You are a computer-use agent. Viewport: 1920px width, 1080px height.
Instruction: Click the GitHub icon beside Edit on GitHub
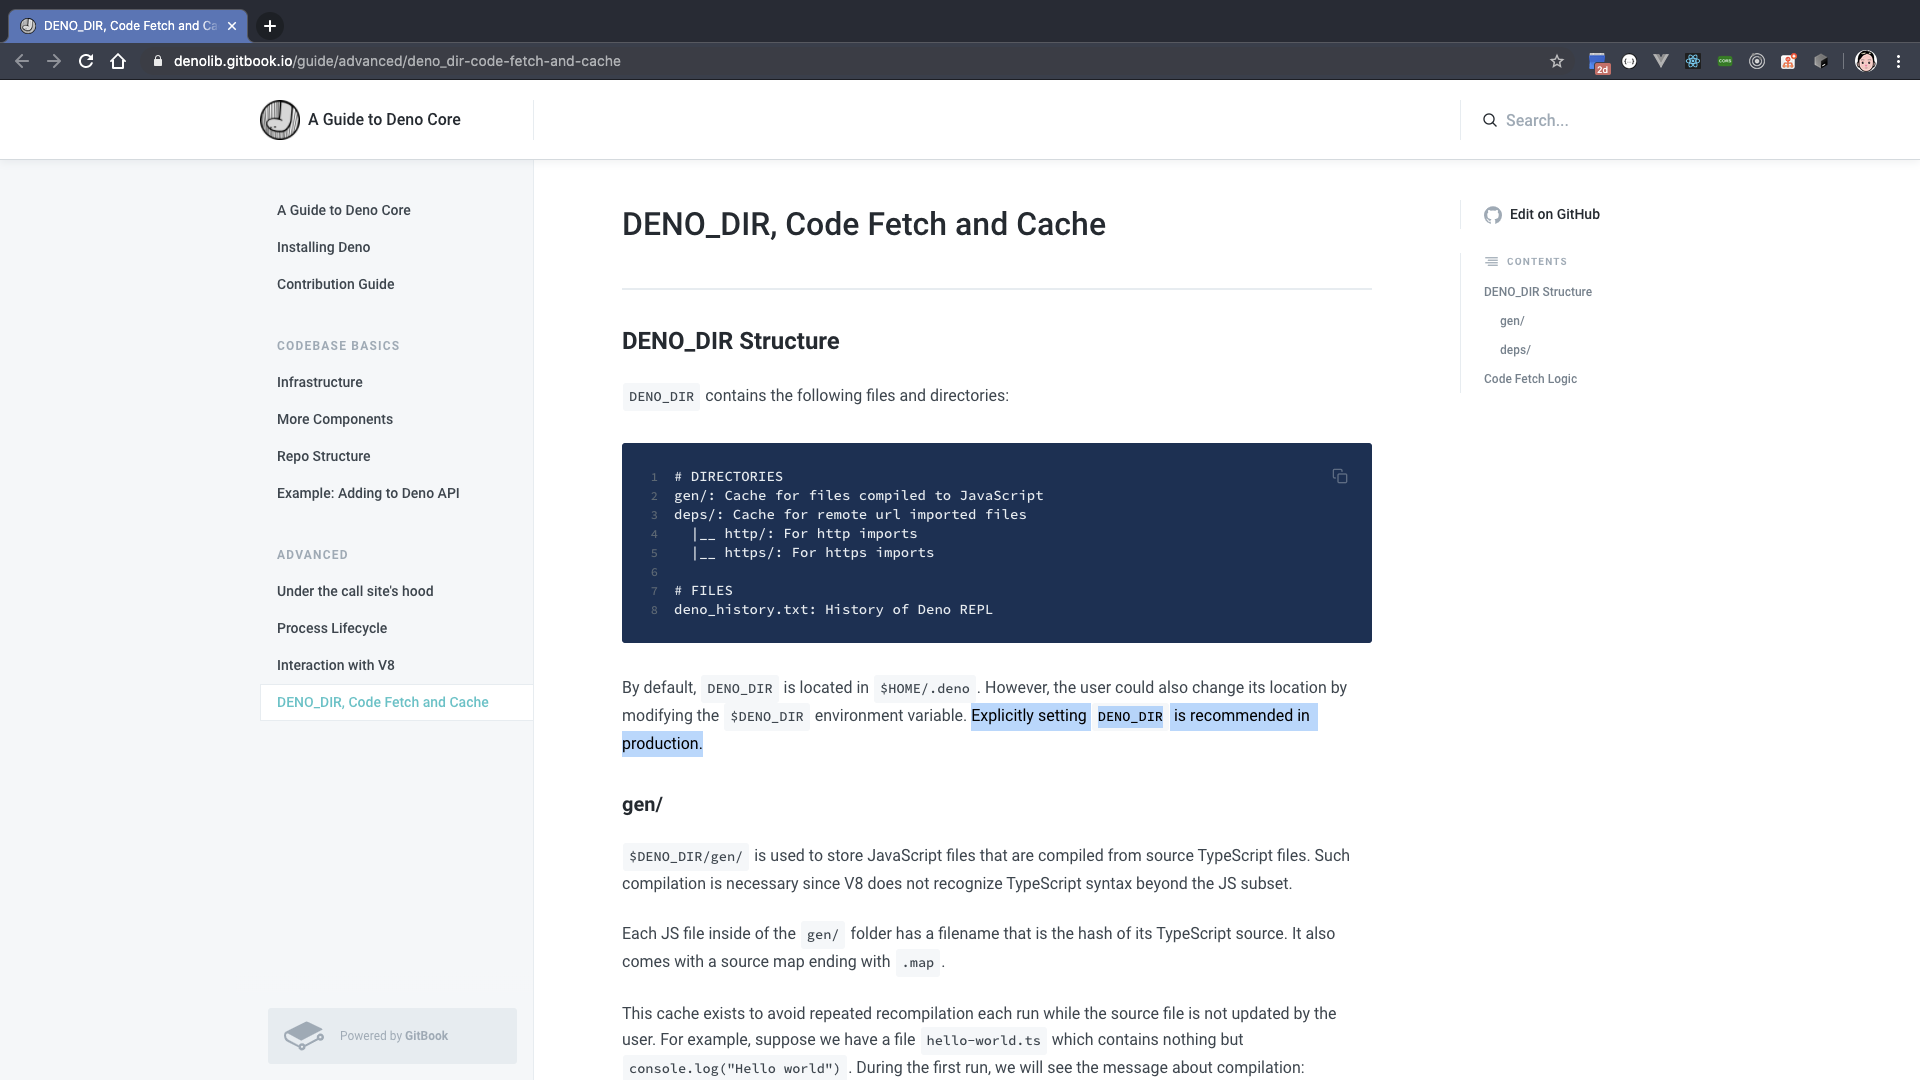[x=1493, y=215]
